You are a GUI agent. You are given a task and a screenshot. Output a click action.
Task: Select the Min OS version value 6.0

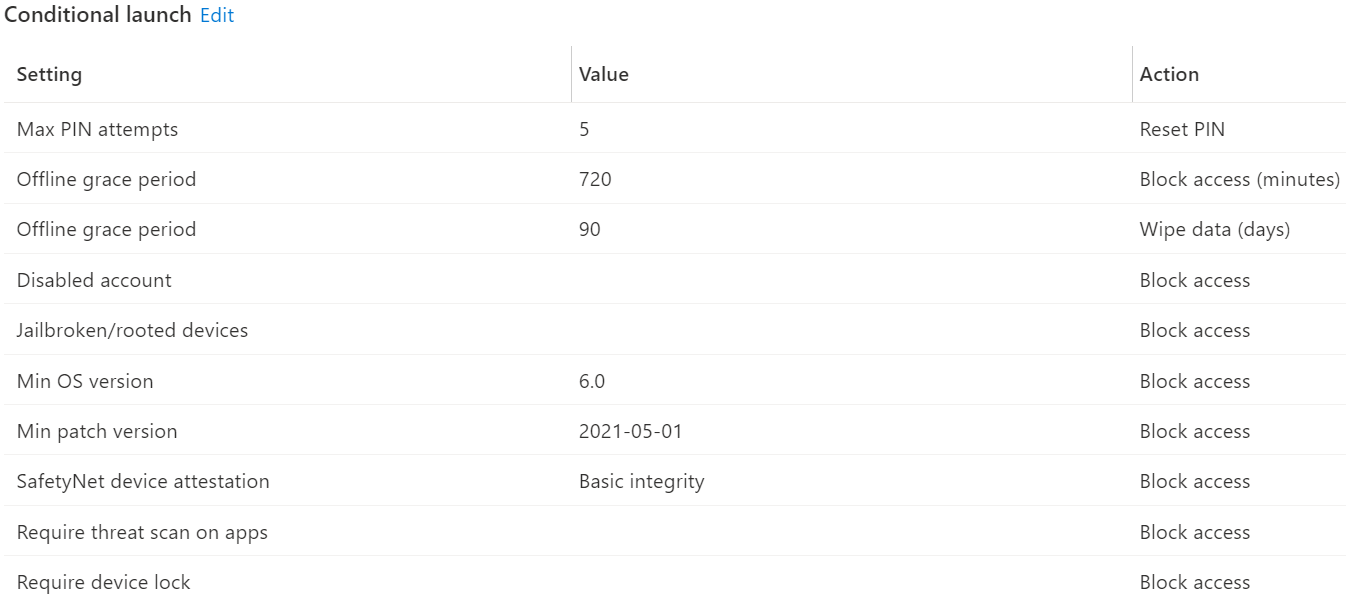(x=592, y=381)
